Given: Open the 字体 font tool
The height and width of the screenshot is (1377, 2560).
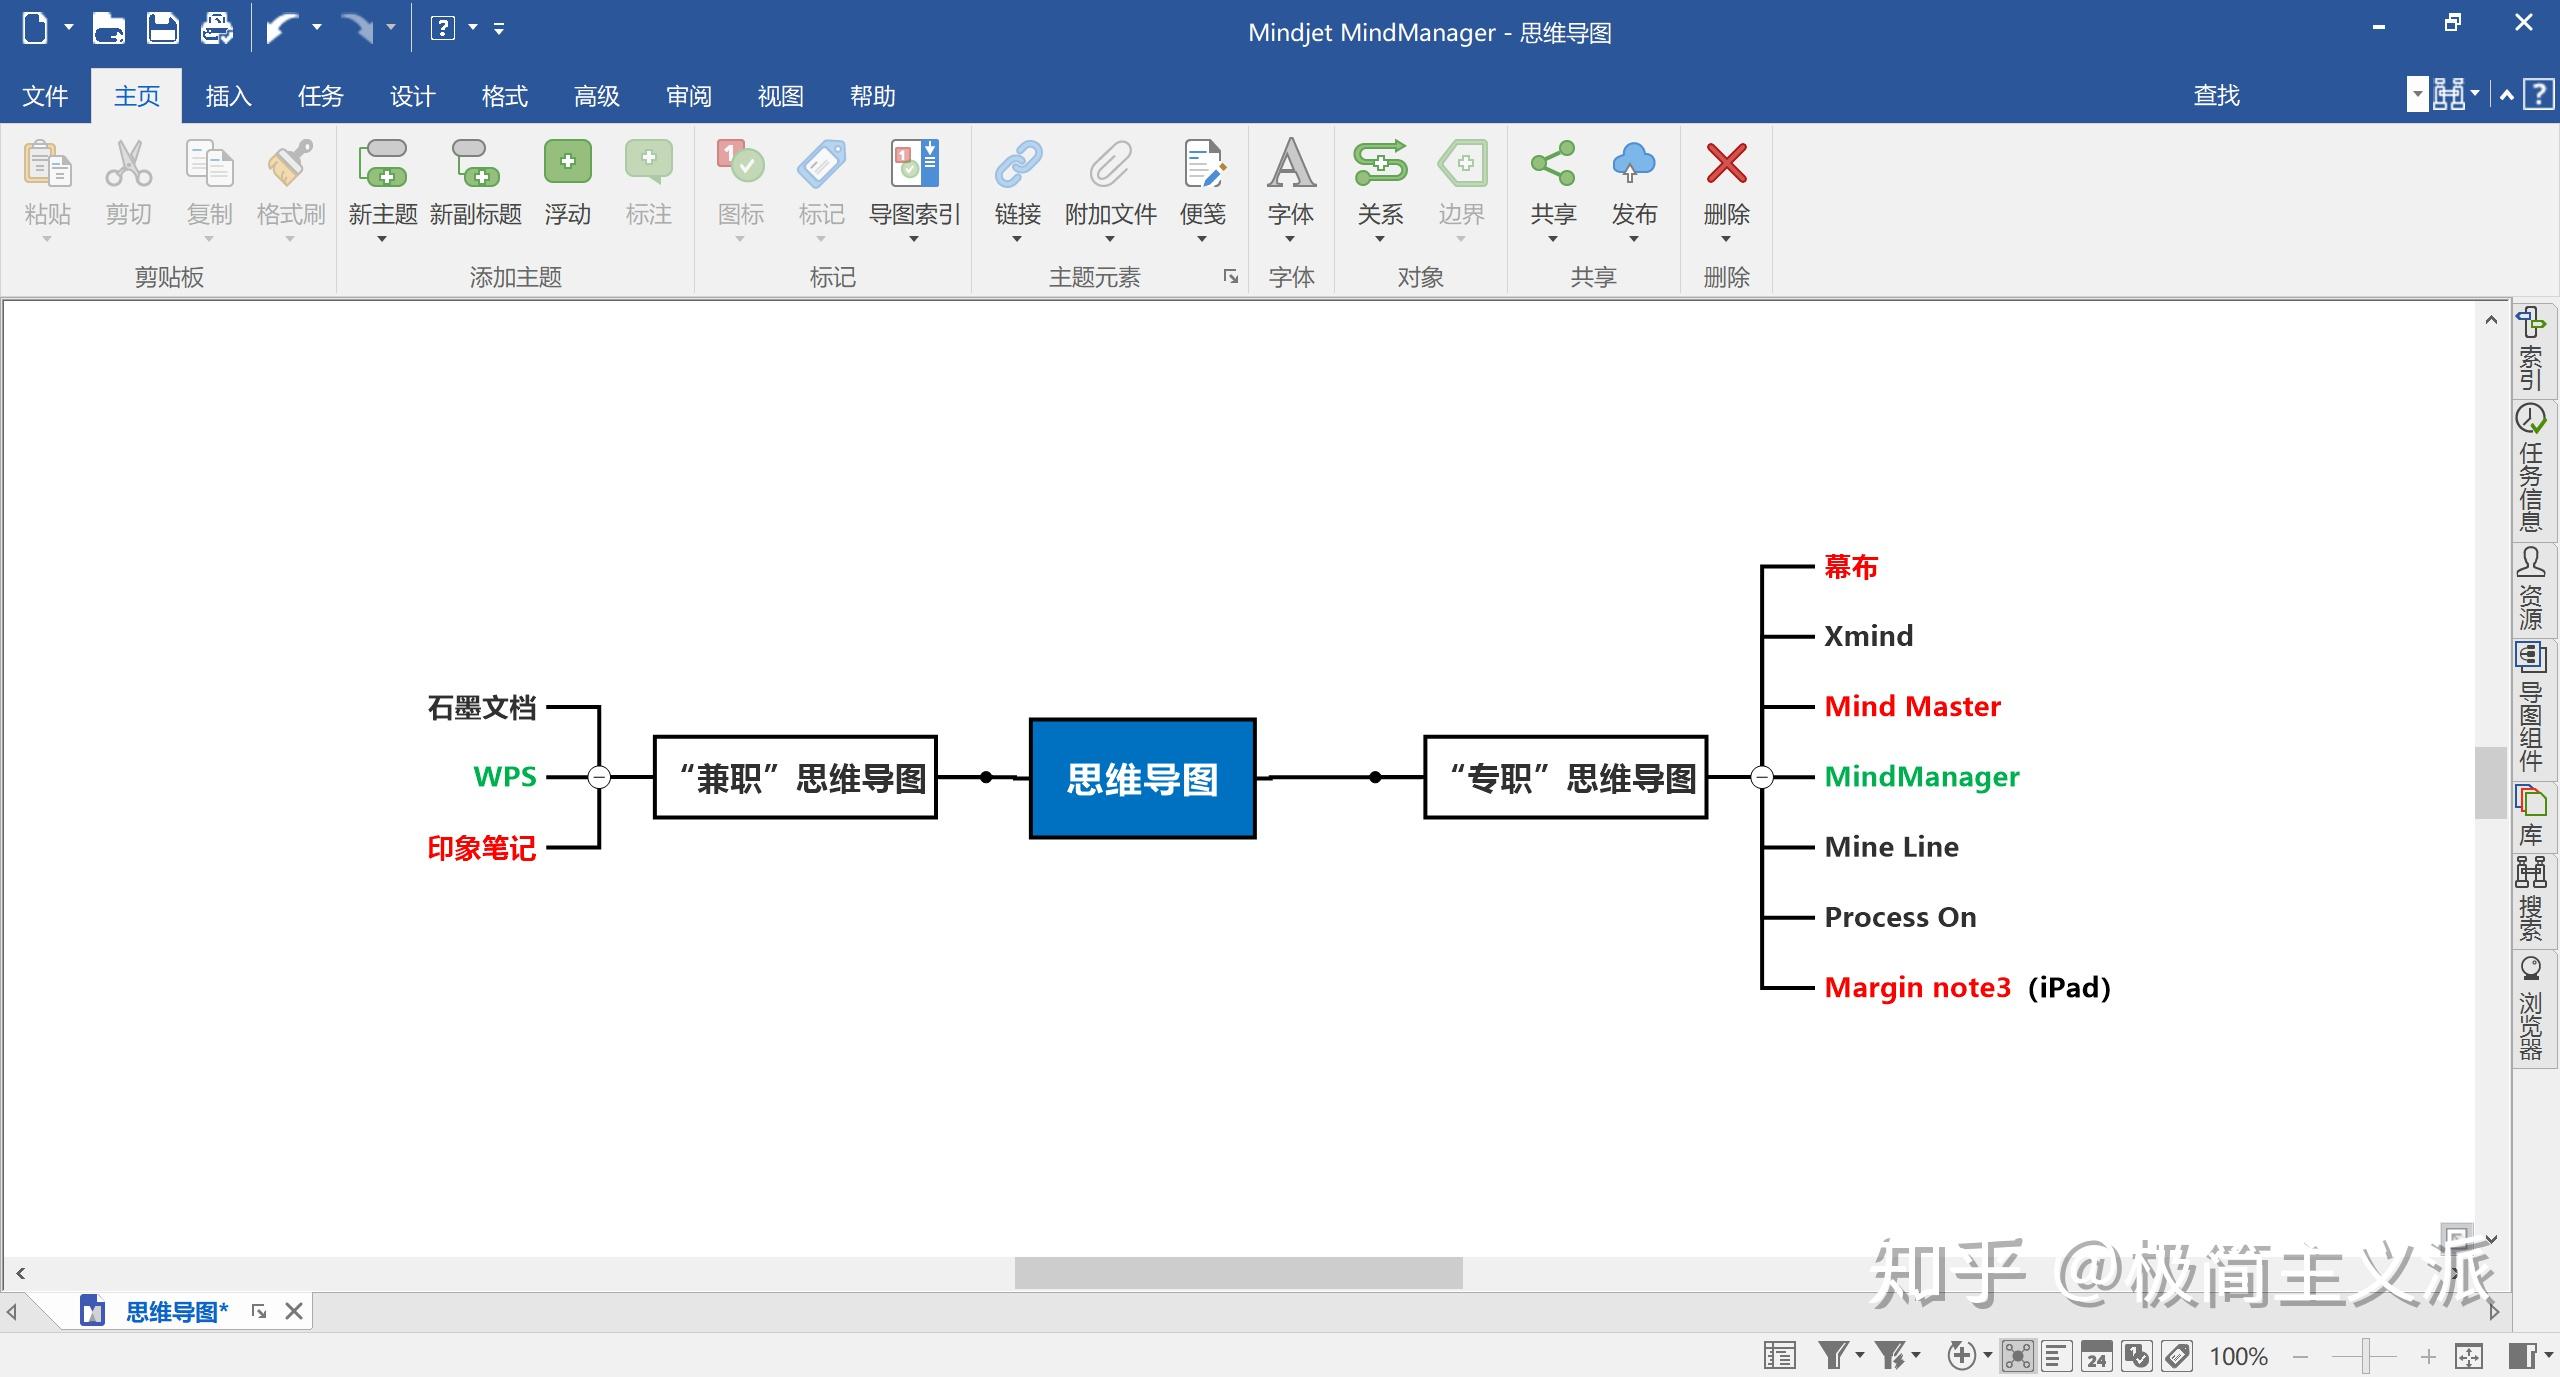Looking at the screenshot, I should [1290, 189].
